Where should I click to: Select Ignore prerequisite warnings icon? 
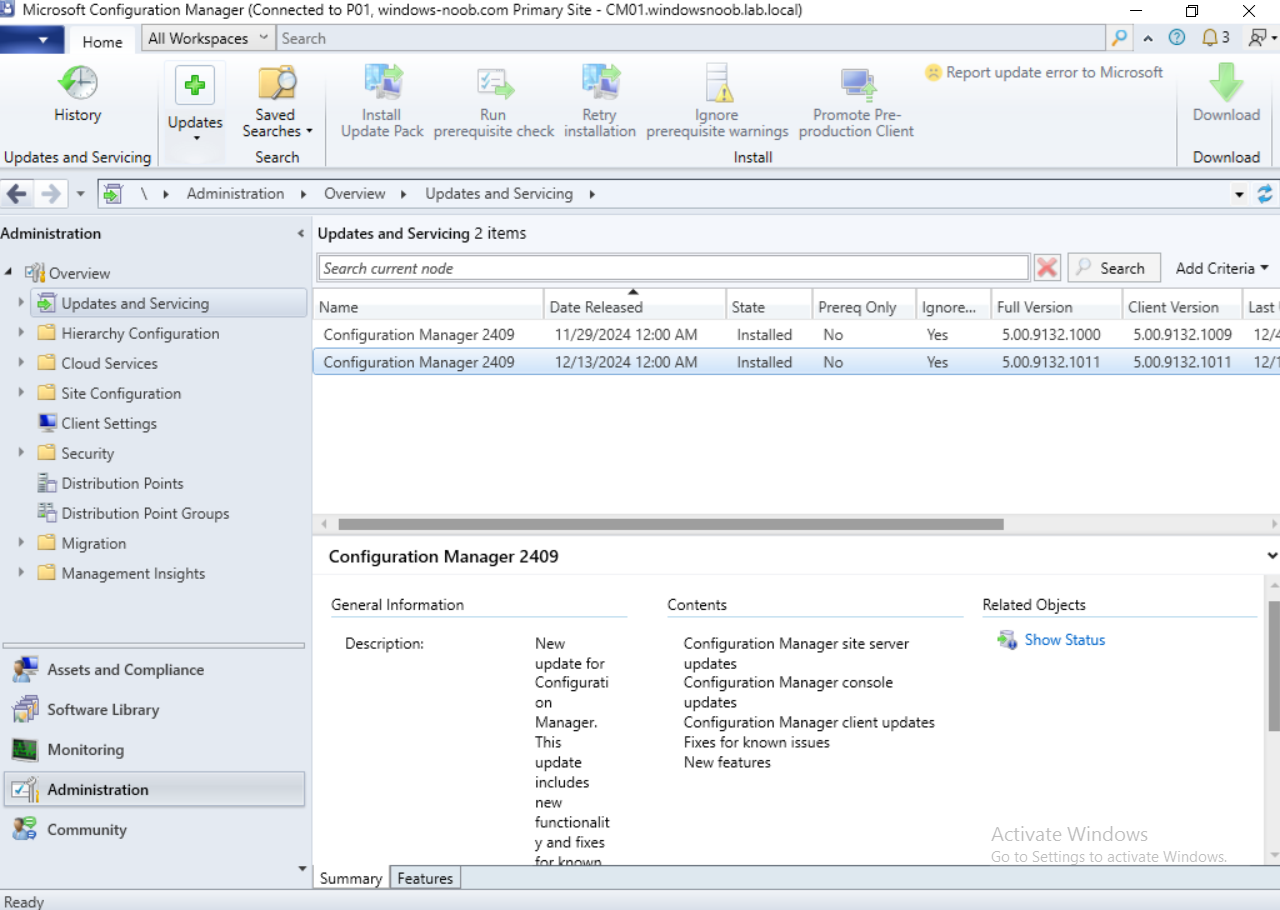click(717, 84)
